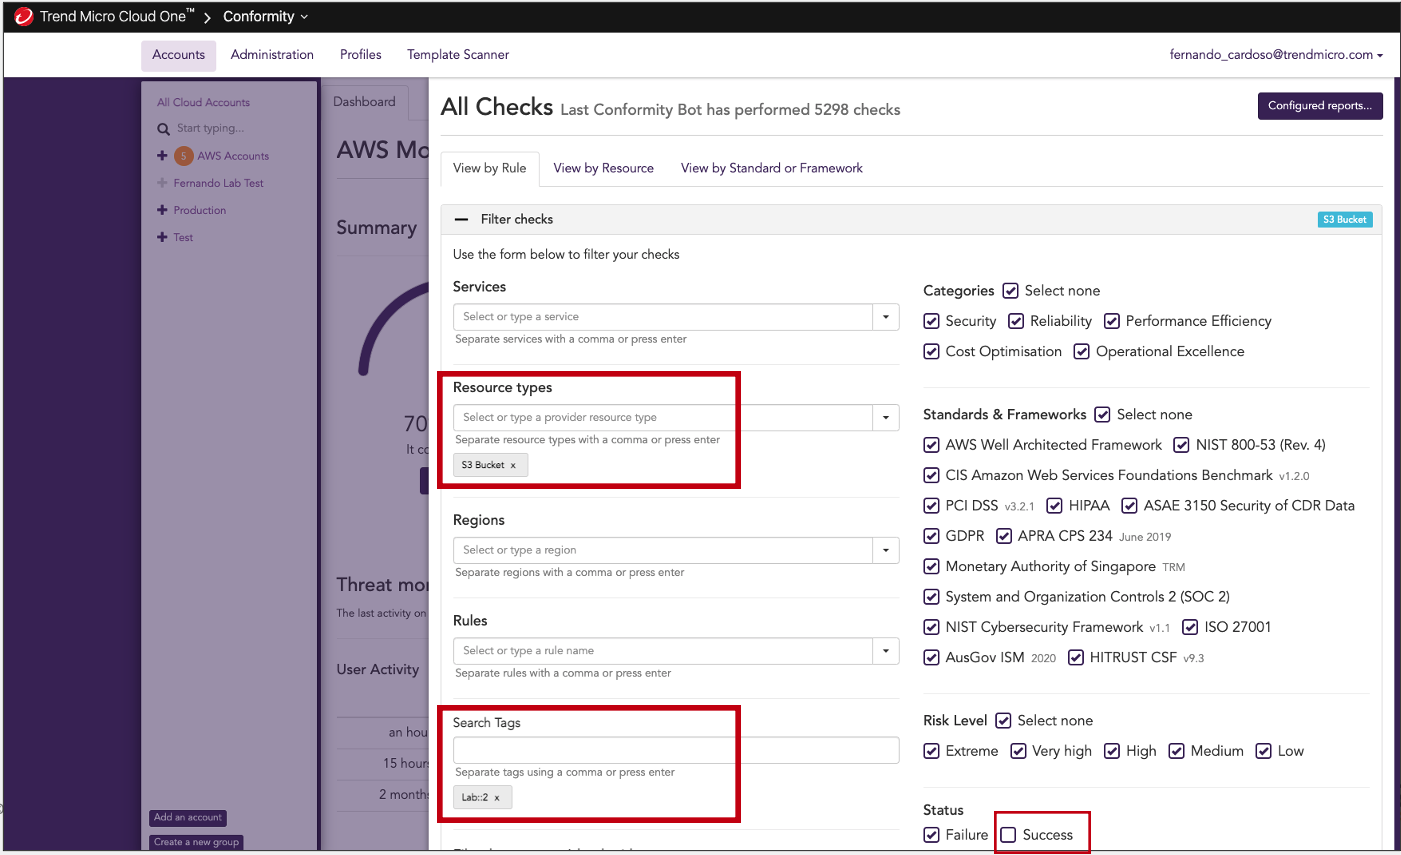Open the Regions dropdown arrow
The image size is (1401, 855).
pyautogui.click(x=886, y=550)
